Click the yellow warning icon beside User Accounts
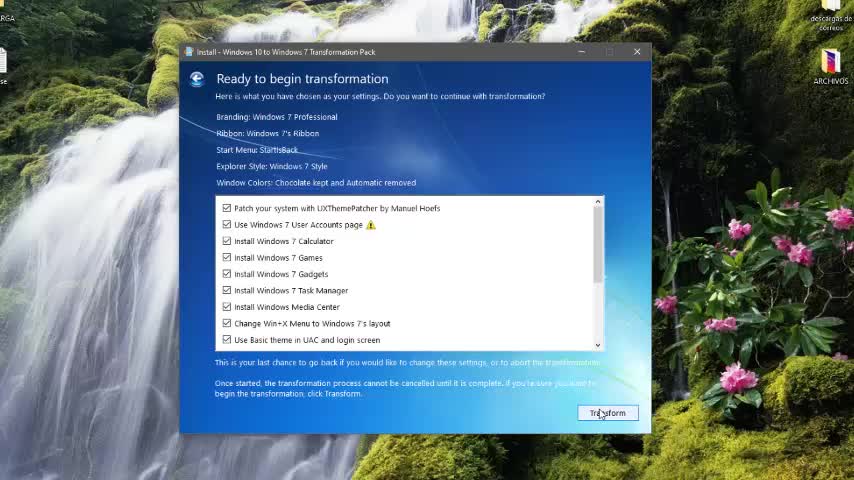Image resolution: width=854 pixels, height=480 pixels. pos(371,224)
